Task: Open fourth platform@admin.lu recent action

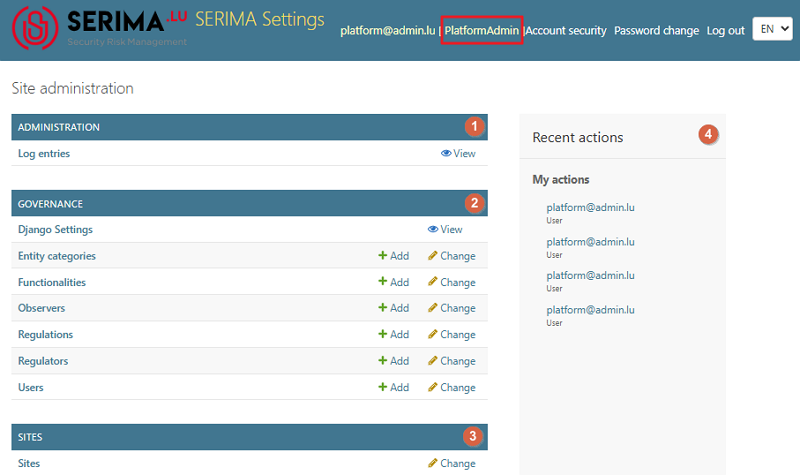Action: click(x=590, y=310)
